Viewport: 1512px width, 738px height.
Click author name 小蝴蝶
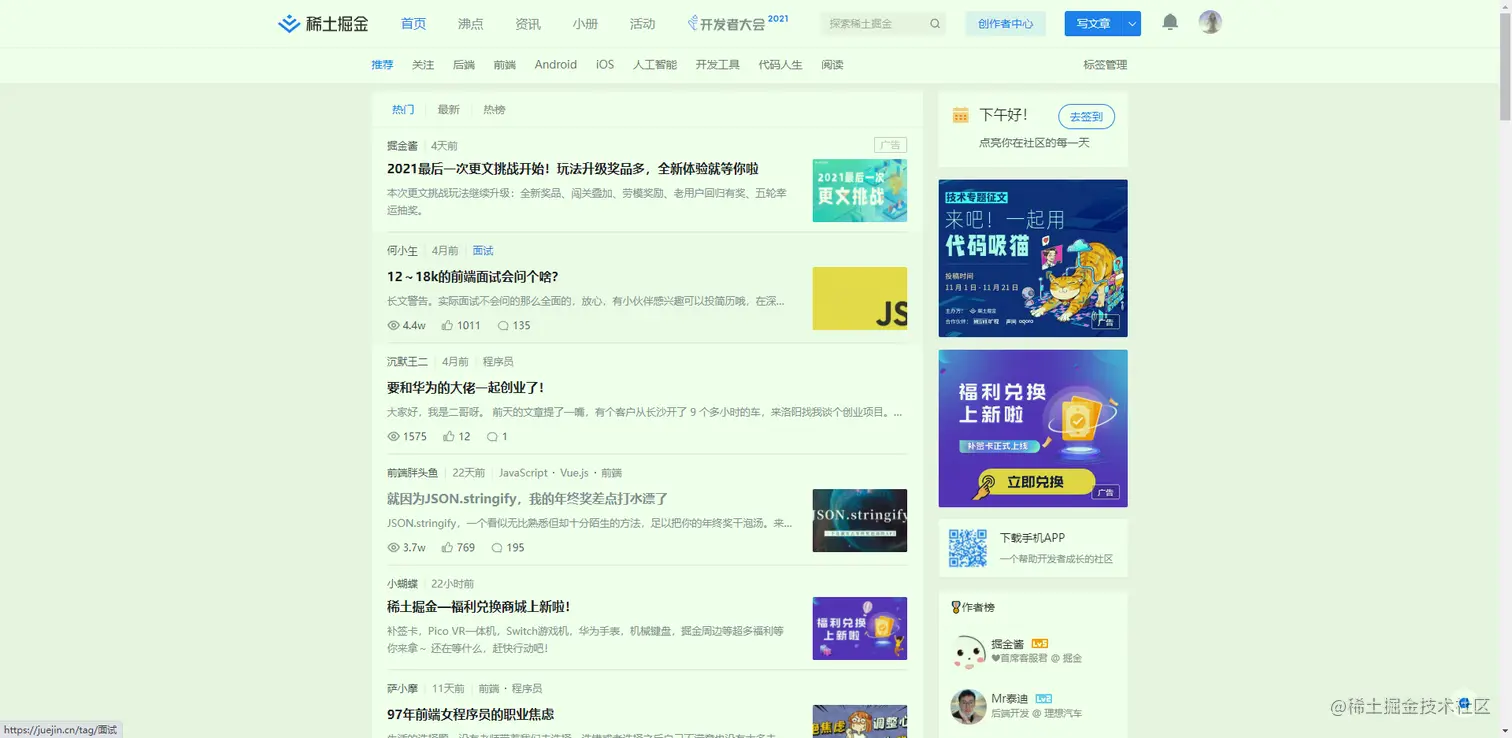(403, 584)
